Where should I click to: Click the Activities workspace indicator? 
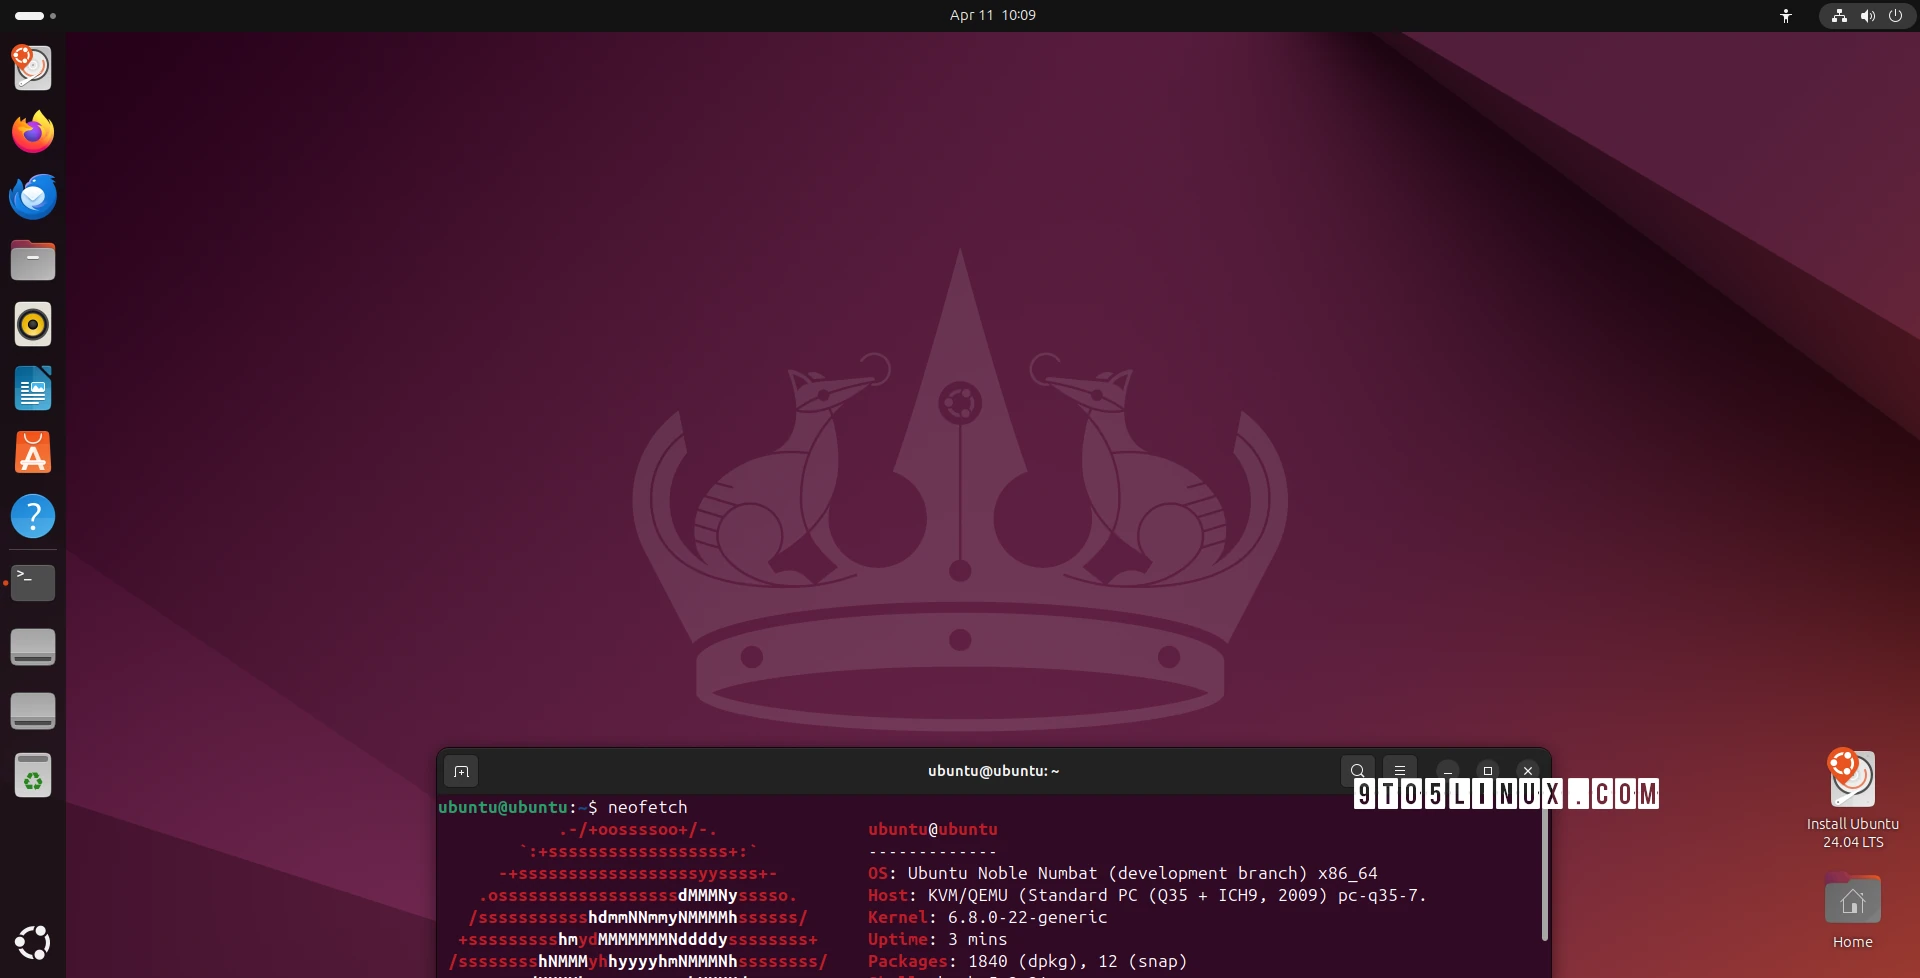pyautogui.click(x=35, y=16)
